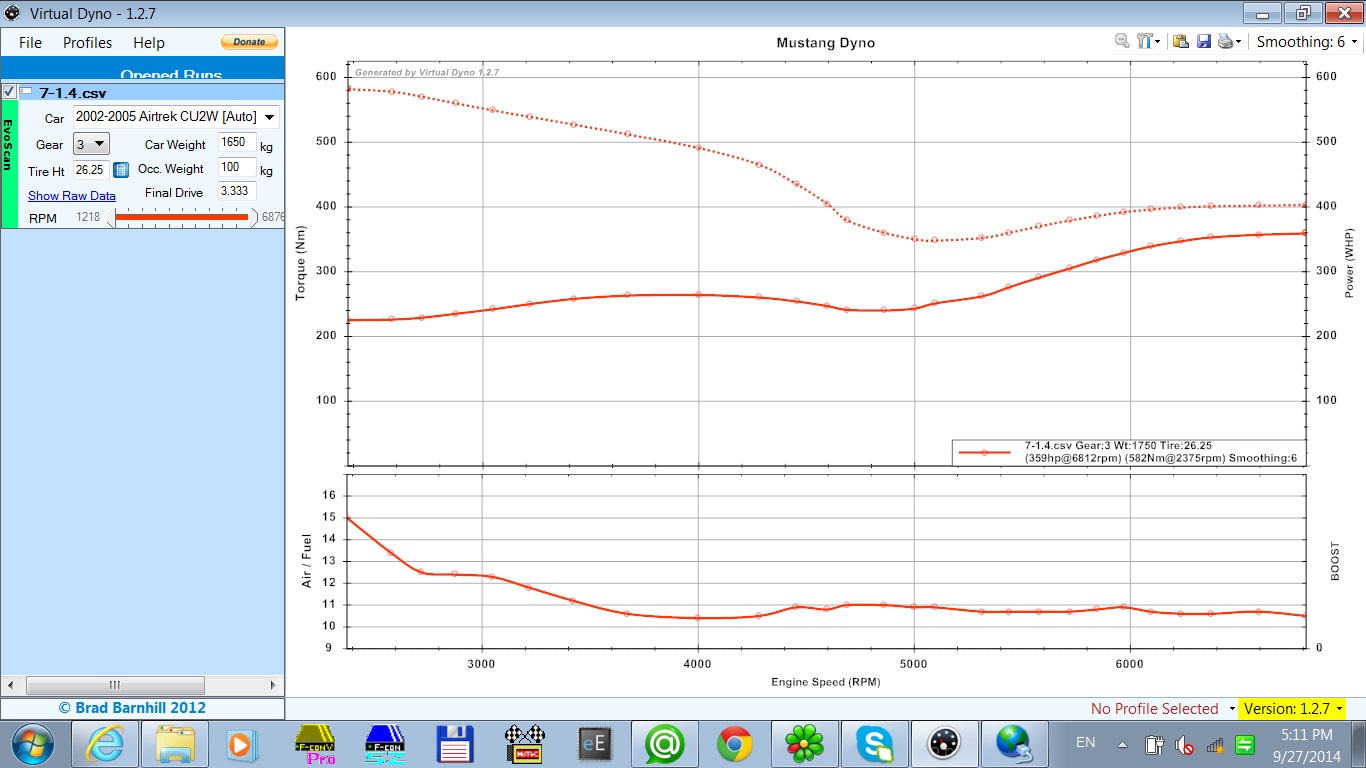The height and width of the screenshot is (768, 1366).
Task: Open the graph settings tools icon
Action: [x=1146, y=42]
